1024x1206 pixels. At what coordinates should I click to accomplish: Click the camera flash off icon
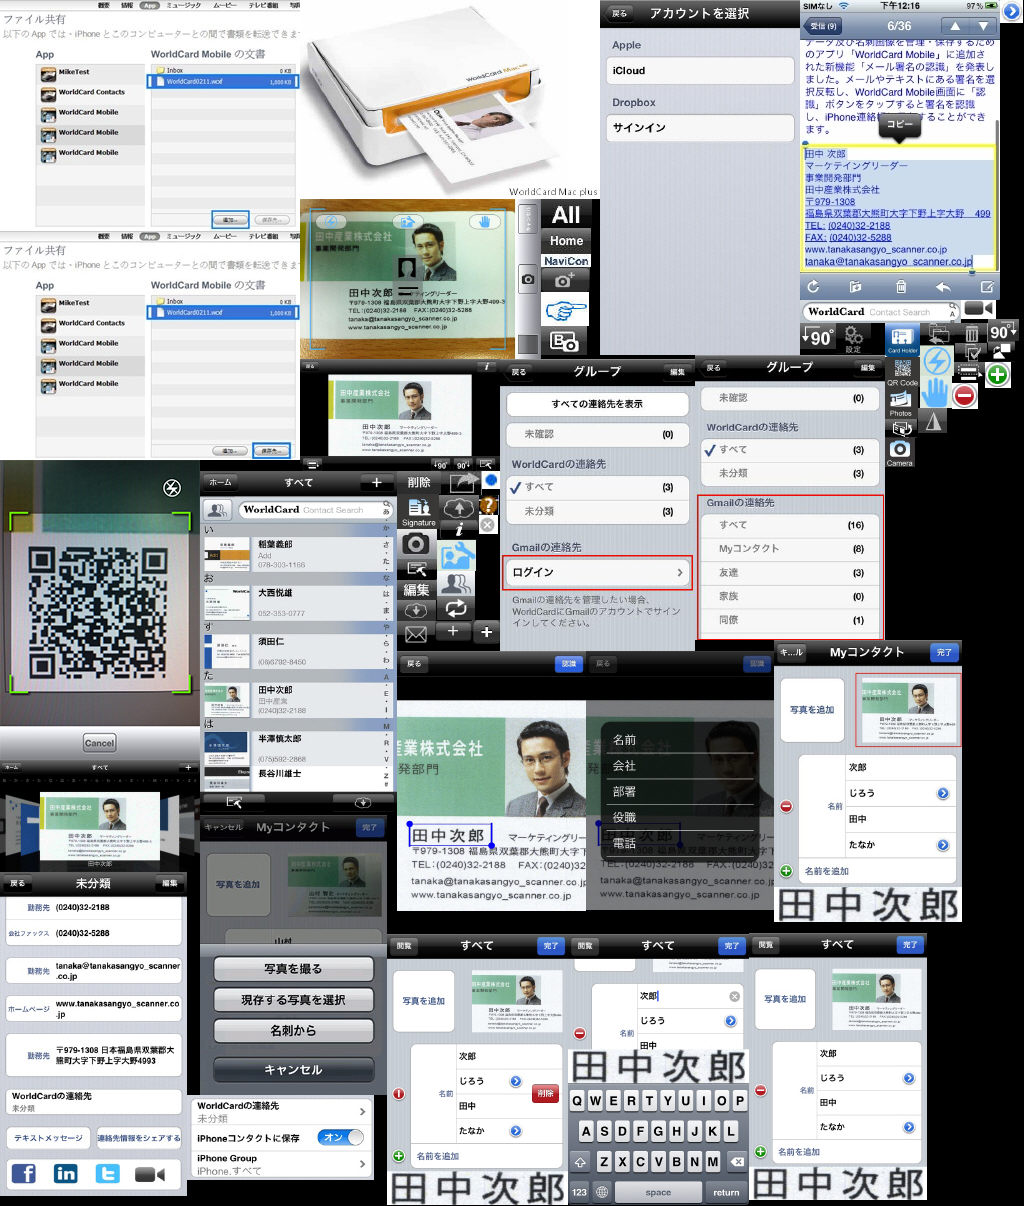tap(172, 488)
